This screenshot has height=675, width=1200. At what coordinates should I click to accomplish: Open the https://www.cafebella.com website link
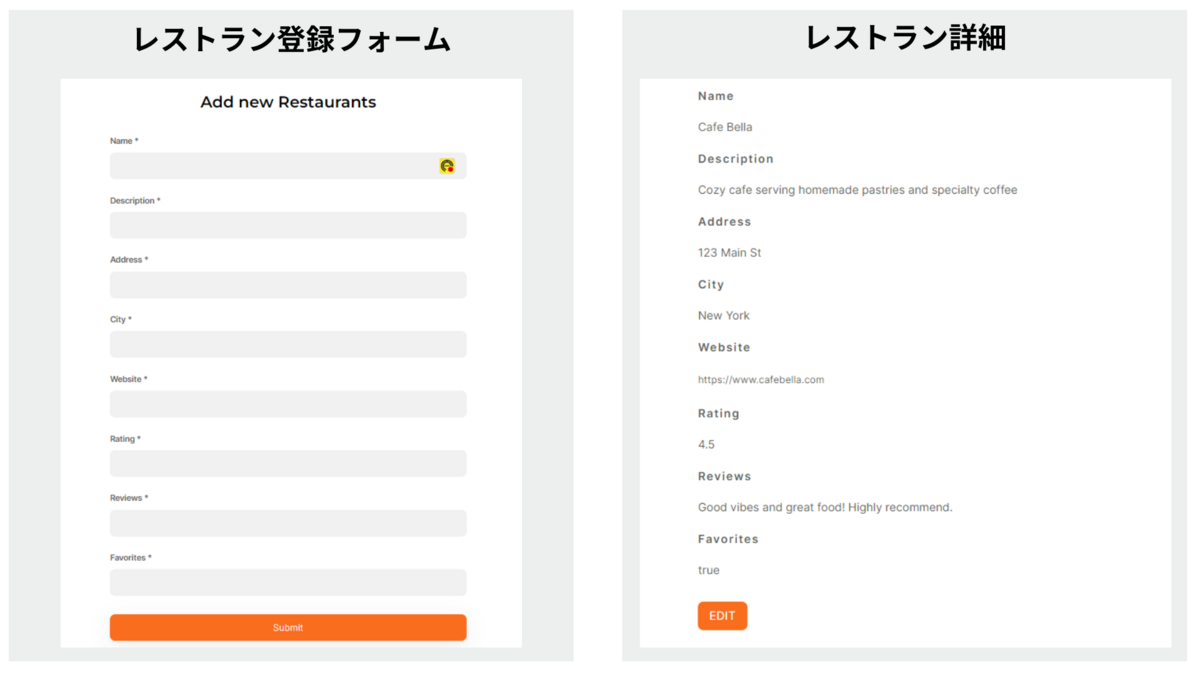(x=761, y=380)
